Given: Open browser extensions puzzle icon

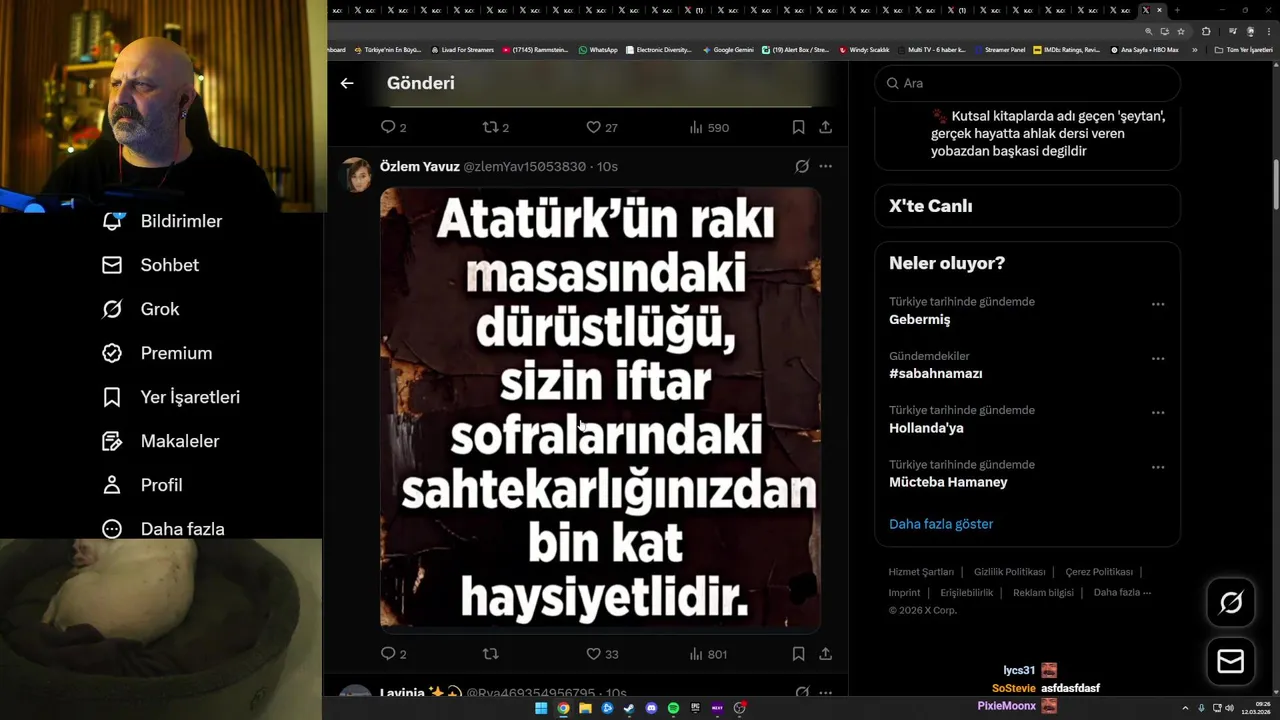Looking at the screenshot, I should pyautogui.click(x=1206, y=31).
